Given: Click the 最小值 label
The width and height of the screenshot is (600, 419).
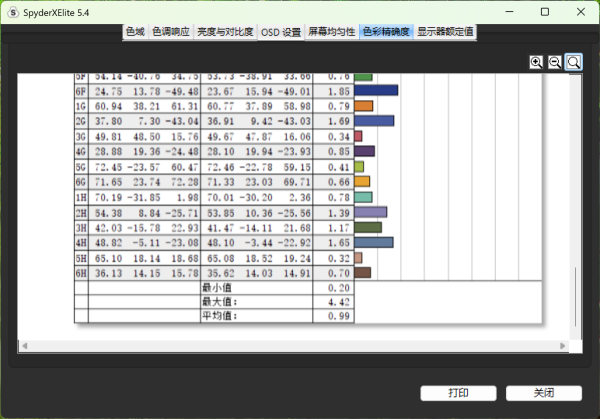Looking at the screenshot, I should click(217, 288).
